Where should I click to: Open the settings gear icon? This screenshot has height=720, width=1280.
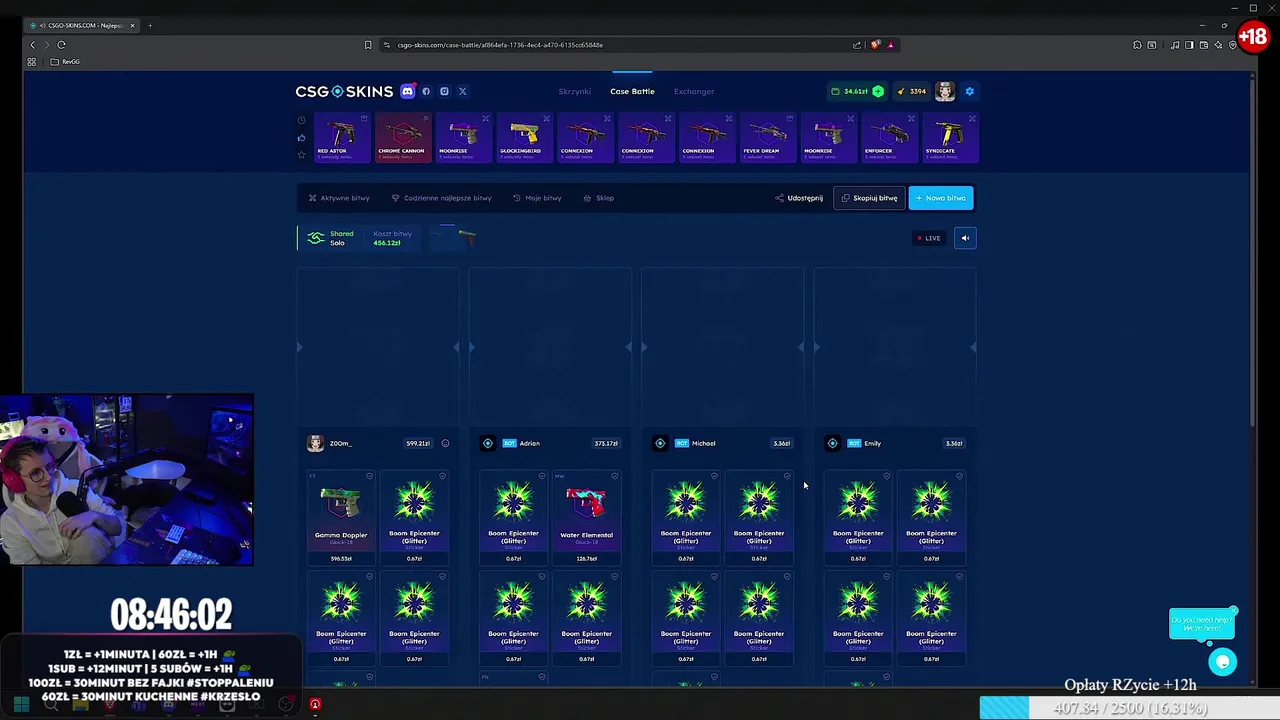[x=969, y=91]
